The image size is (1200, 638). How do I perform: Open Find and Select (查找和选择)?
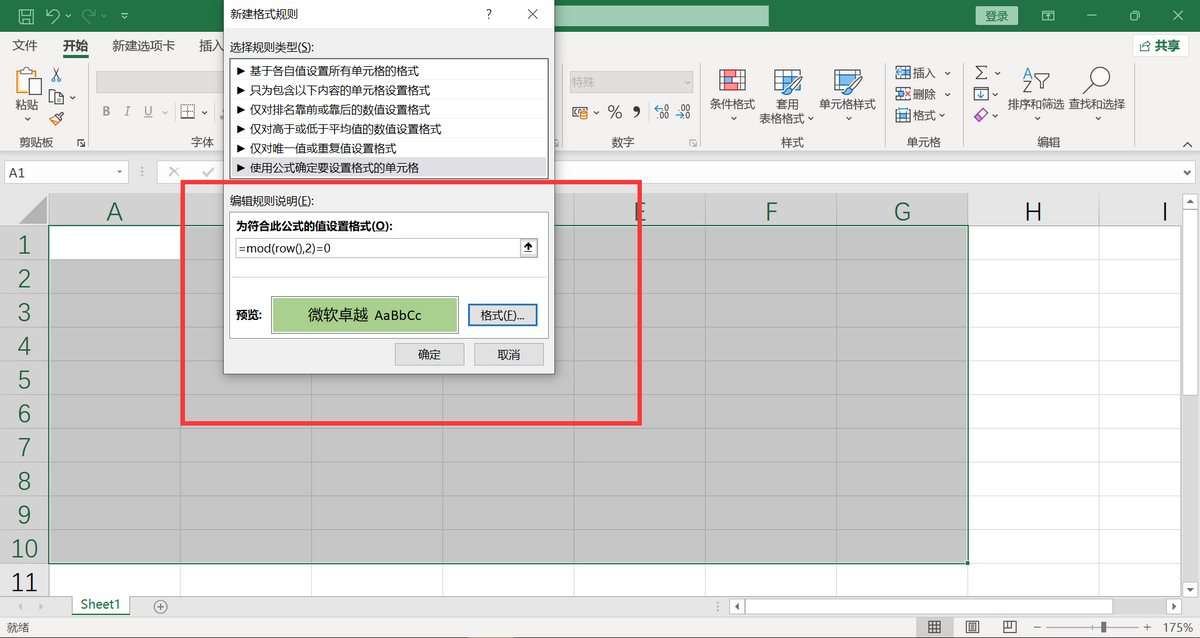point(1097,95)
